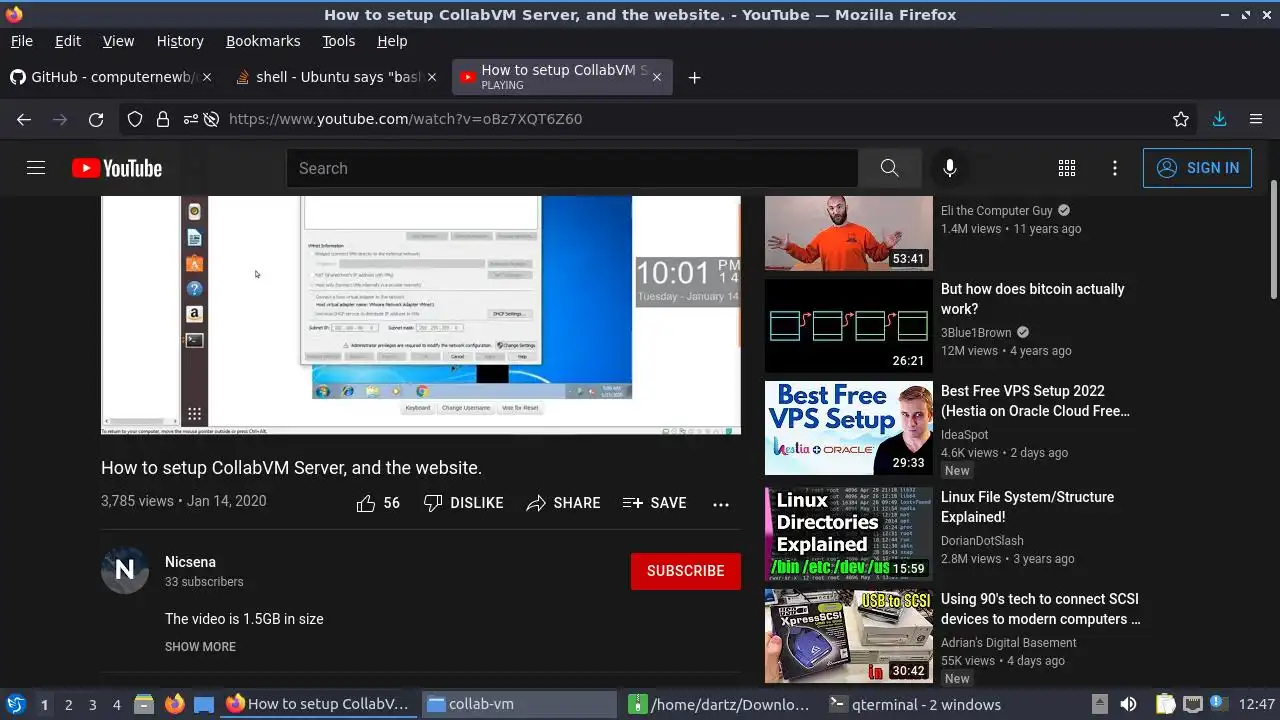Open bitcoin video thumbnail
This screenshot has width=1280, height=720.
point(849,326)
